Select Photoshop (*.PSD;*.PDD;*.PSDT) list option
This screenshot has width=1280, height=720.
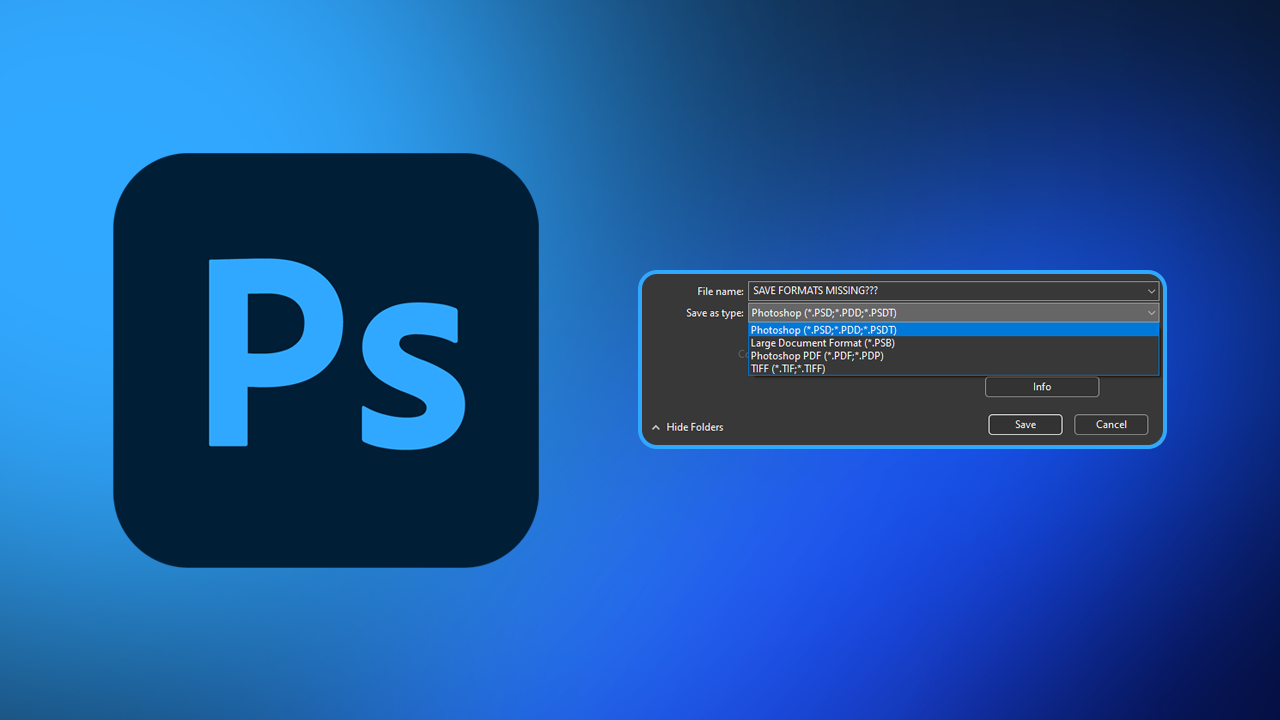[x=953, y=330]
